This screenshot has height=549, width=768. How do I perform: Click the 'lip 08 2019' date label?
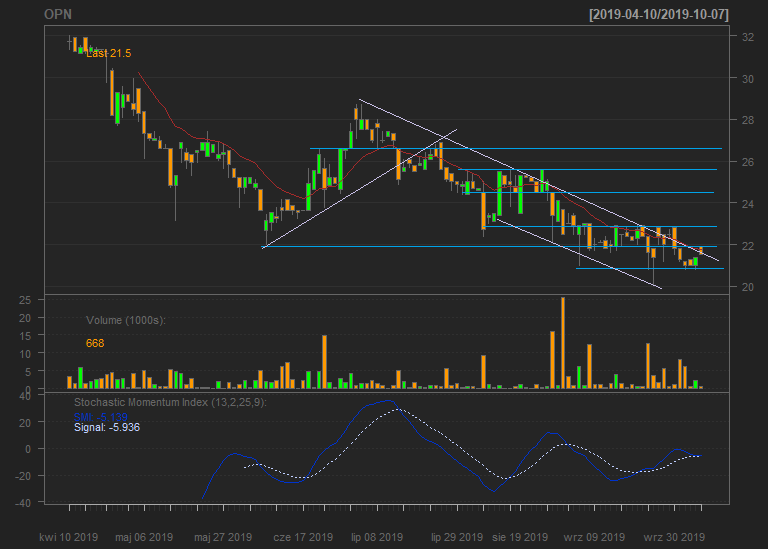coord(377,537)
